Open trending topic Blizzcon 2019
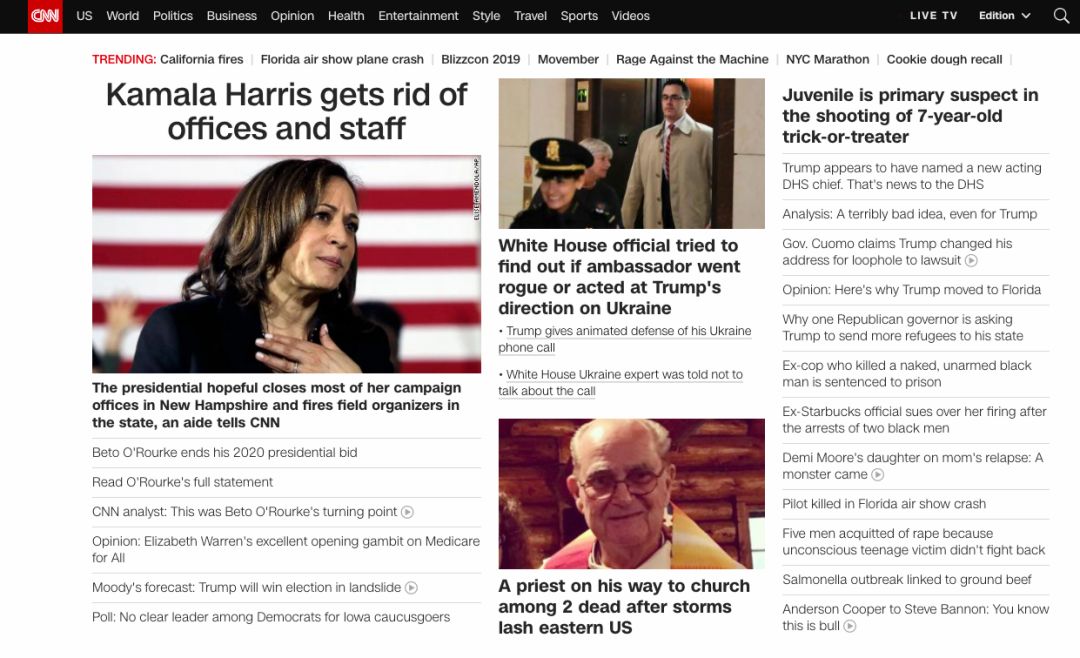 point(481,59)
